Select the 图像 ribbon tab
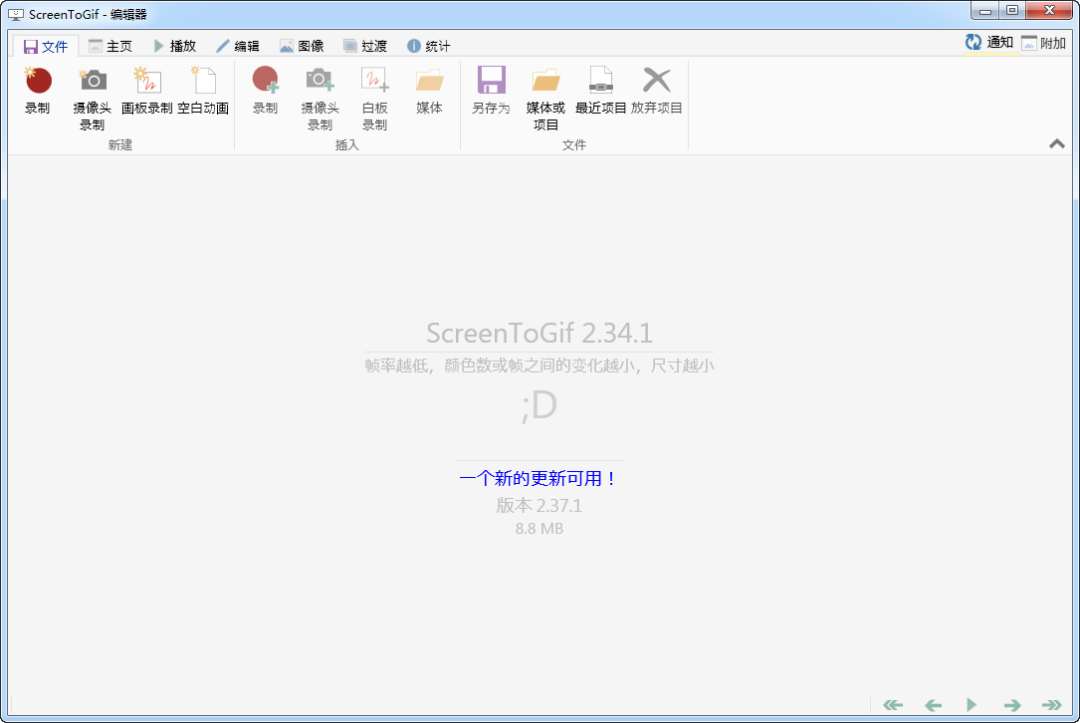This screenshot has width=1080, height=723. (x=302, y=46)
